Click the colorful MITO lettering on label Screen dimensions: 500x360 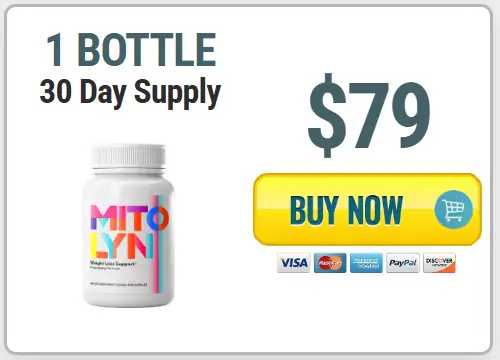(129, 218)
